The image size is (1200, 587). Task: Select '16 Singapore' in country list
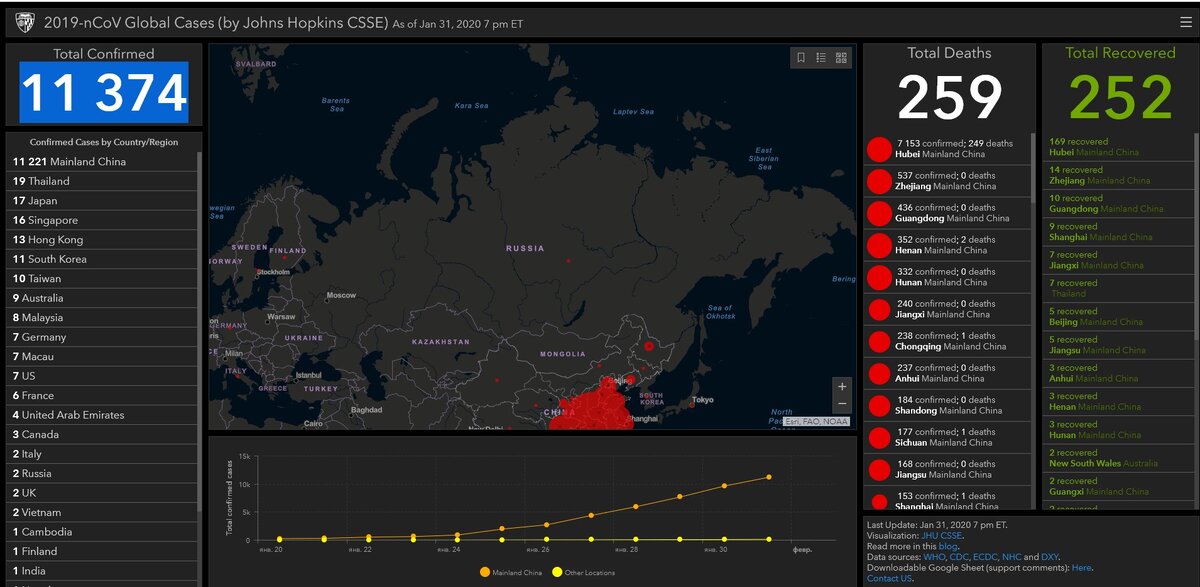pyautogui.click(x=101, y=220)
